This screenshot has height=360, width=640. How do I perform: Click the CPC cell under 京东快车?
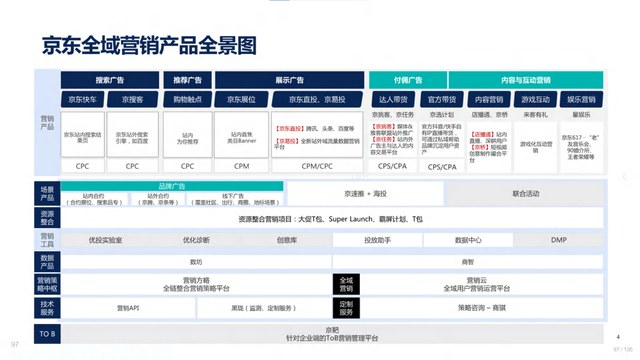(82, 166)
